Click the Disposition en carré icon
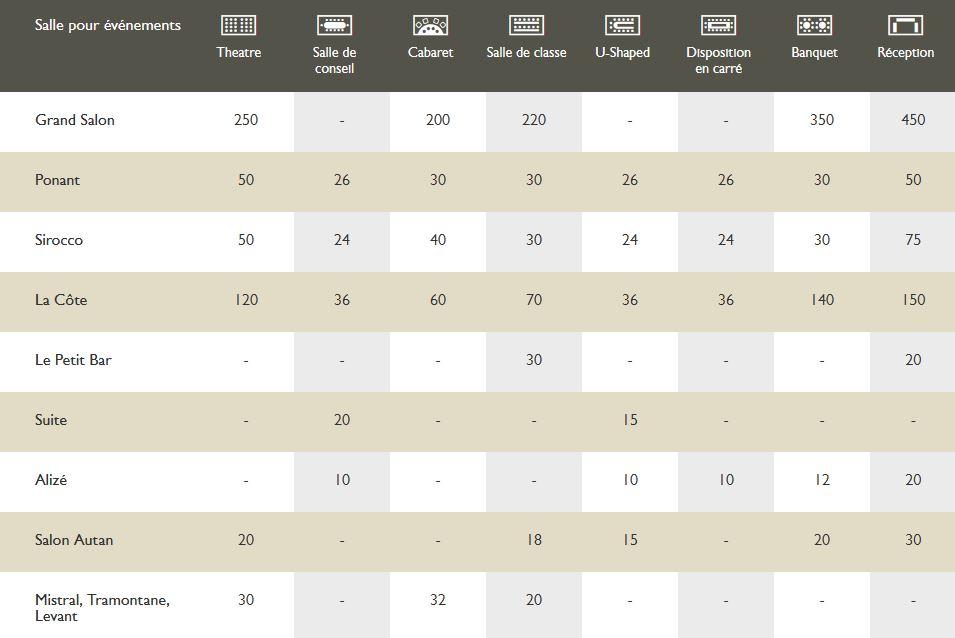 pos(719,25)
